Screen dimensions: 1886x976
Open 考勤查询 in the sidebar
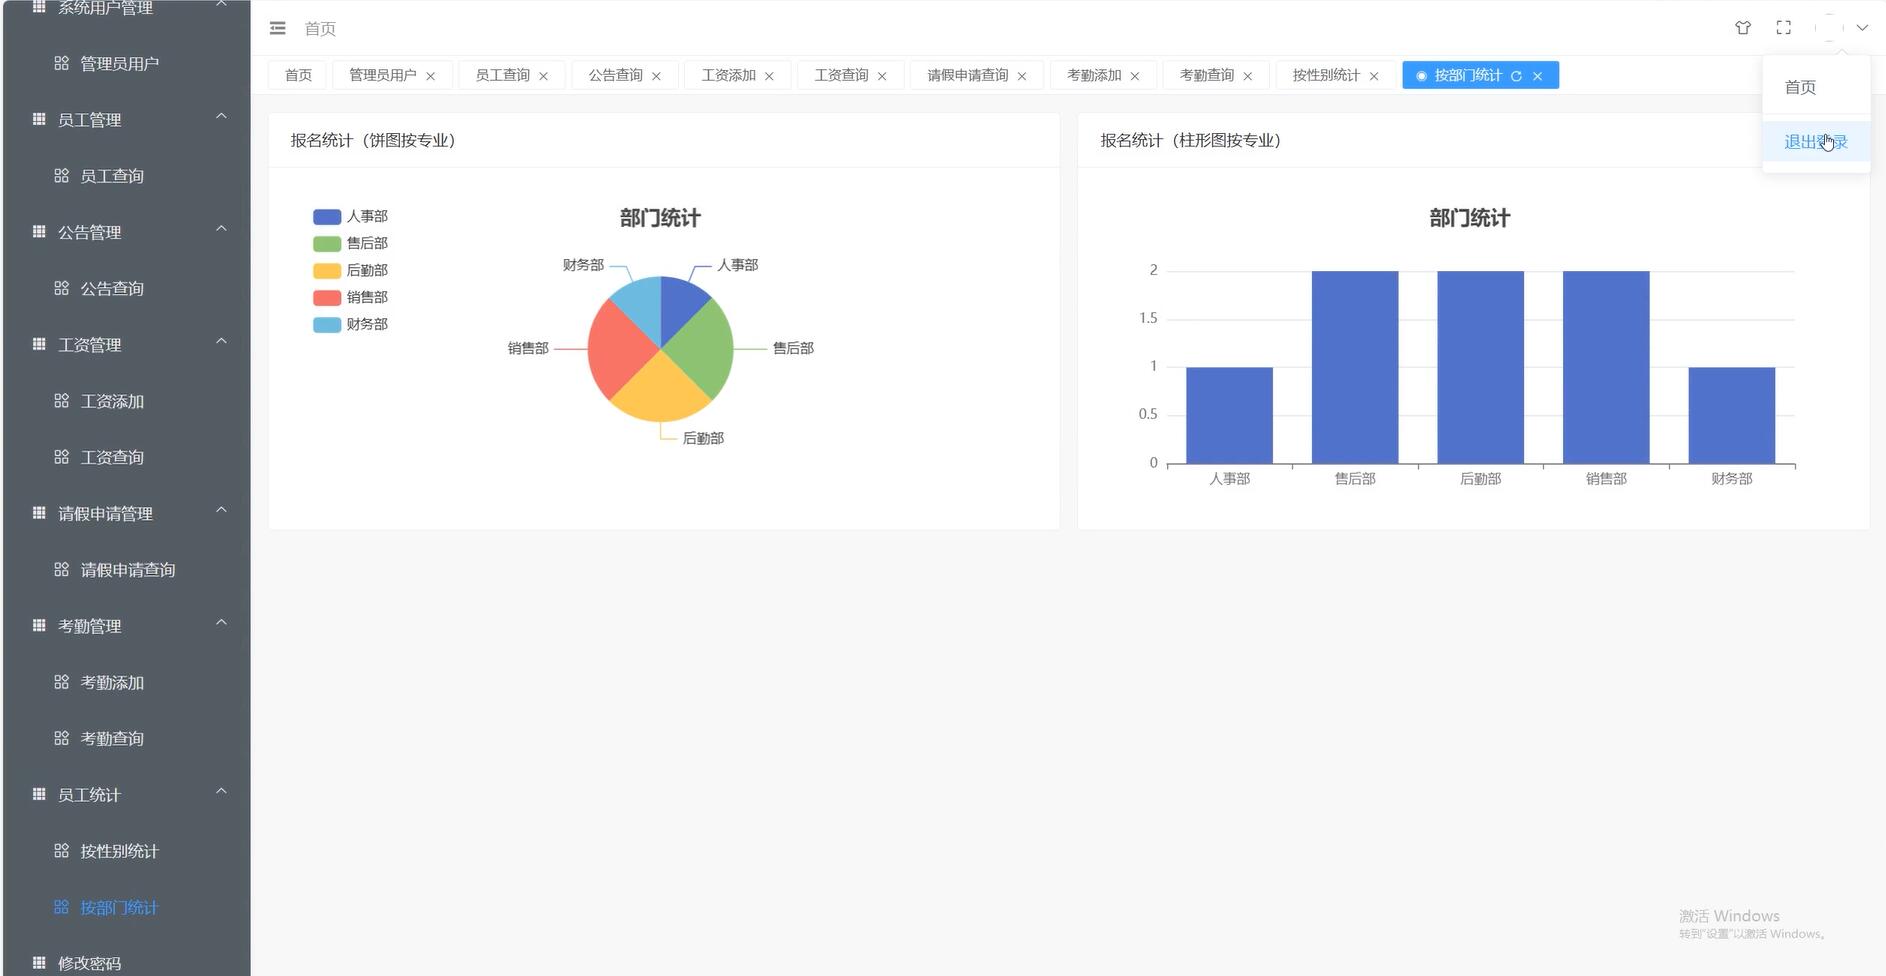click(x=126, y=739)
